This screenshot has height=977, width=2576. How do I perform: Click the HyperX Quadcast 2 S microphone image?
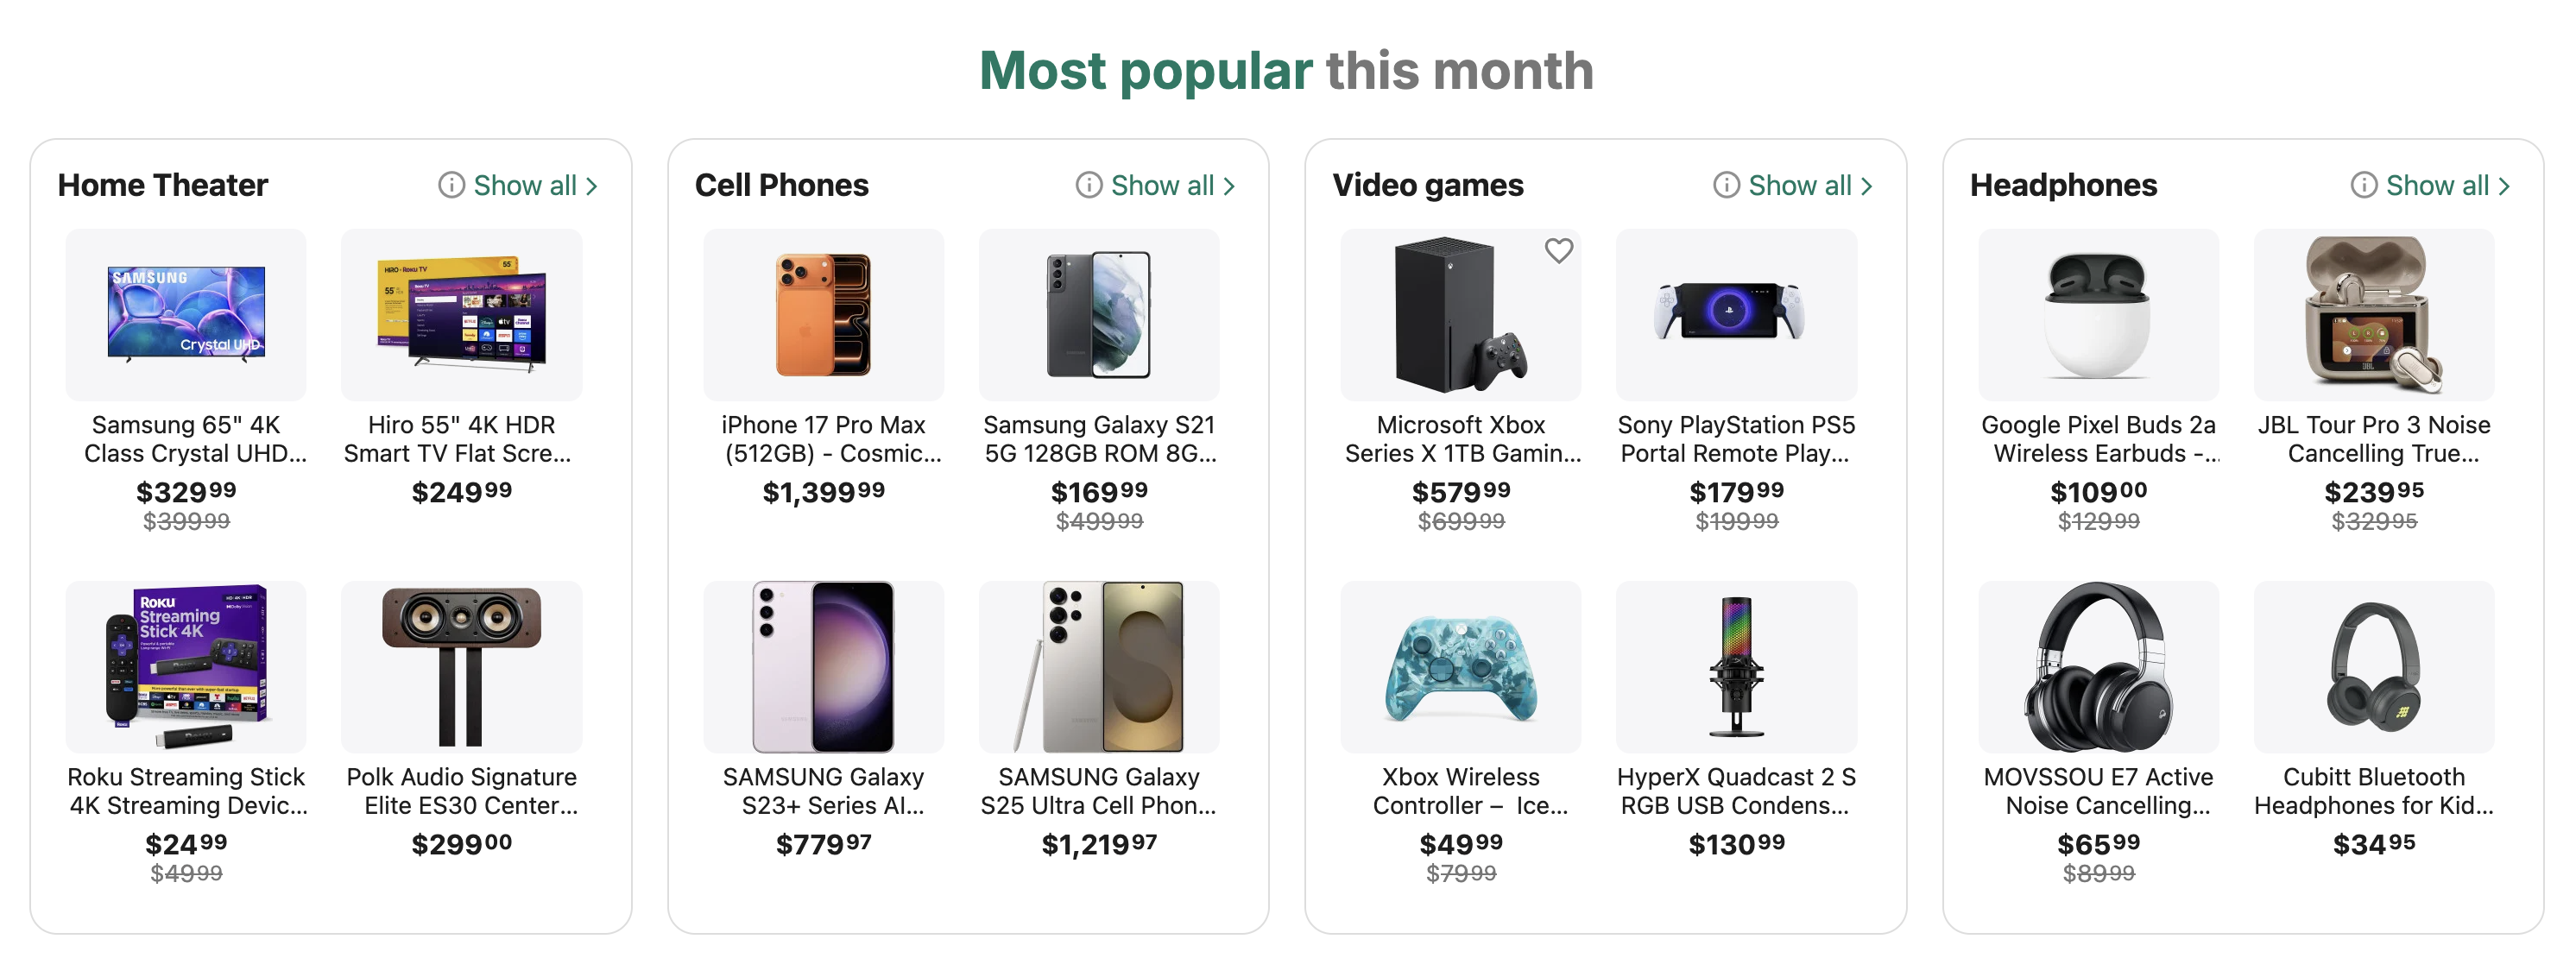[x=1736, y=666]
